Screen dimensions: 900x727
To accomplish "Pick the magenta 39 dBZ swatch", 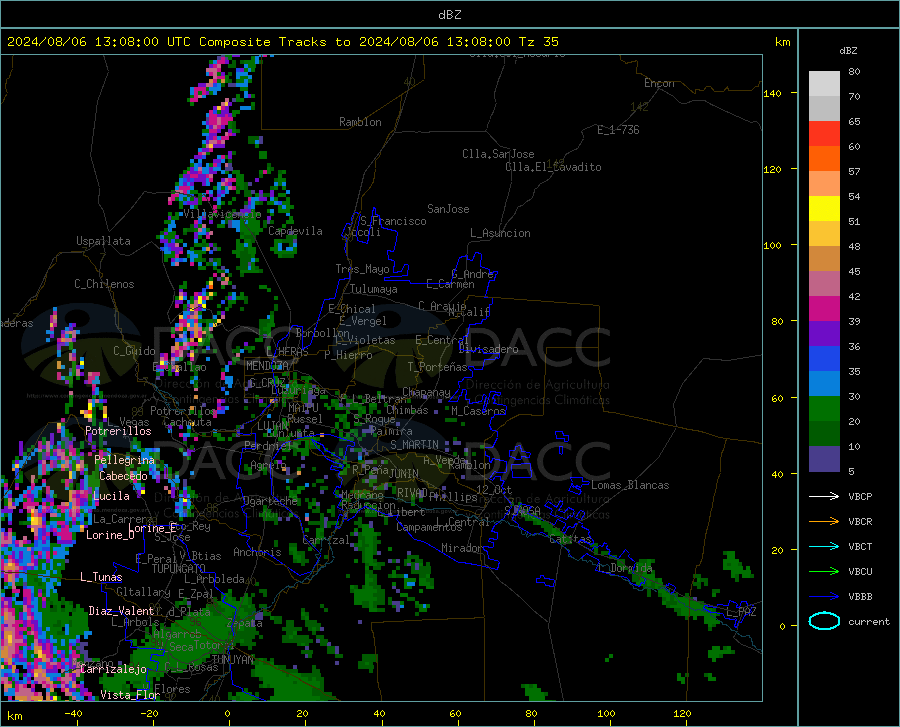I will pos(824,309).
